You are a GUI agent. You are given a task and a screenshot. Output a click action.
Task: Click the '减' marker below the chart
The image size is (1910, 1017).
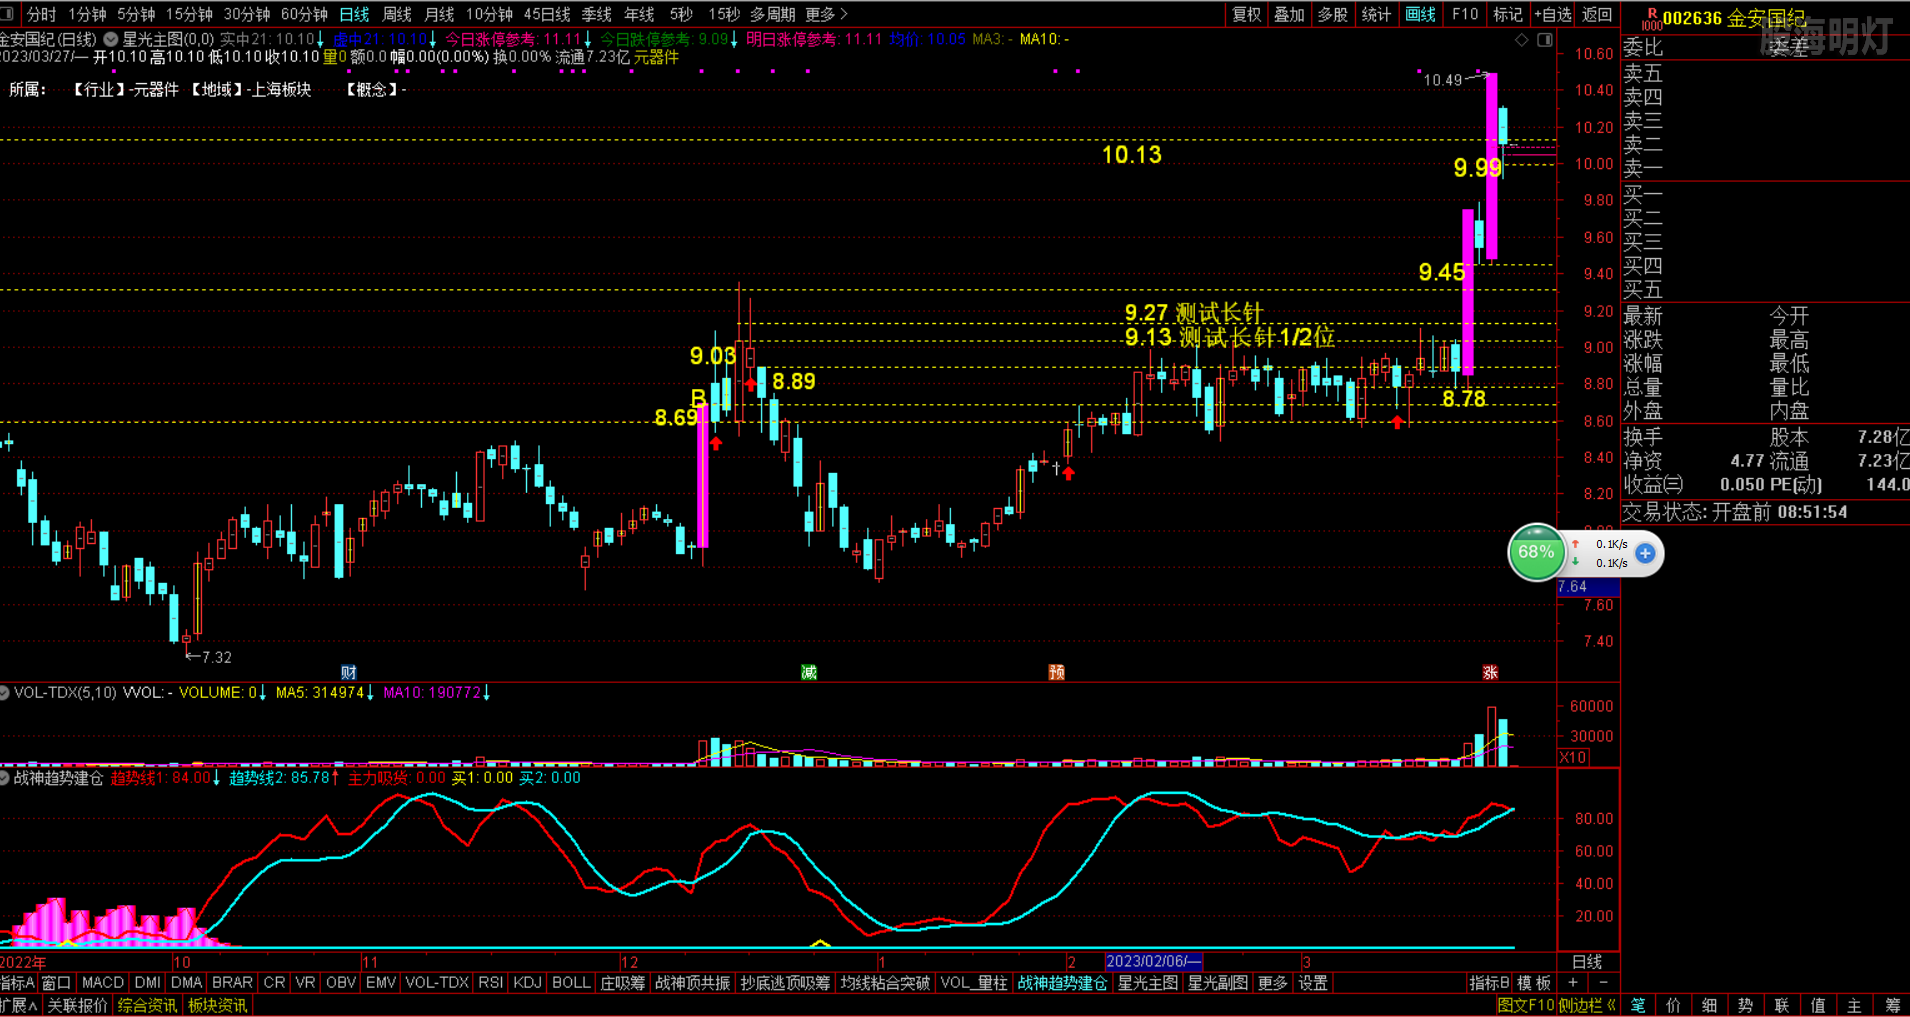coord(809,673)
